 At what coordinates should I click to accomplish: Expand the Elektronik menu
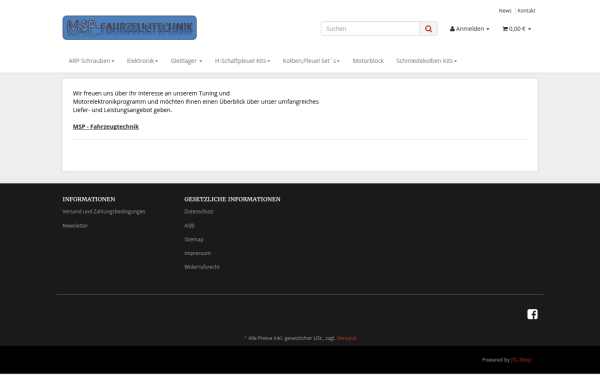[142, 61]
